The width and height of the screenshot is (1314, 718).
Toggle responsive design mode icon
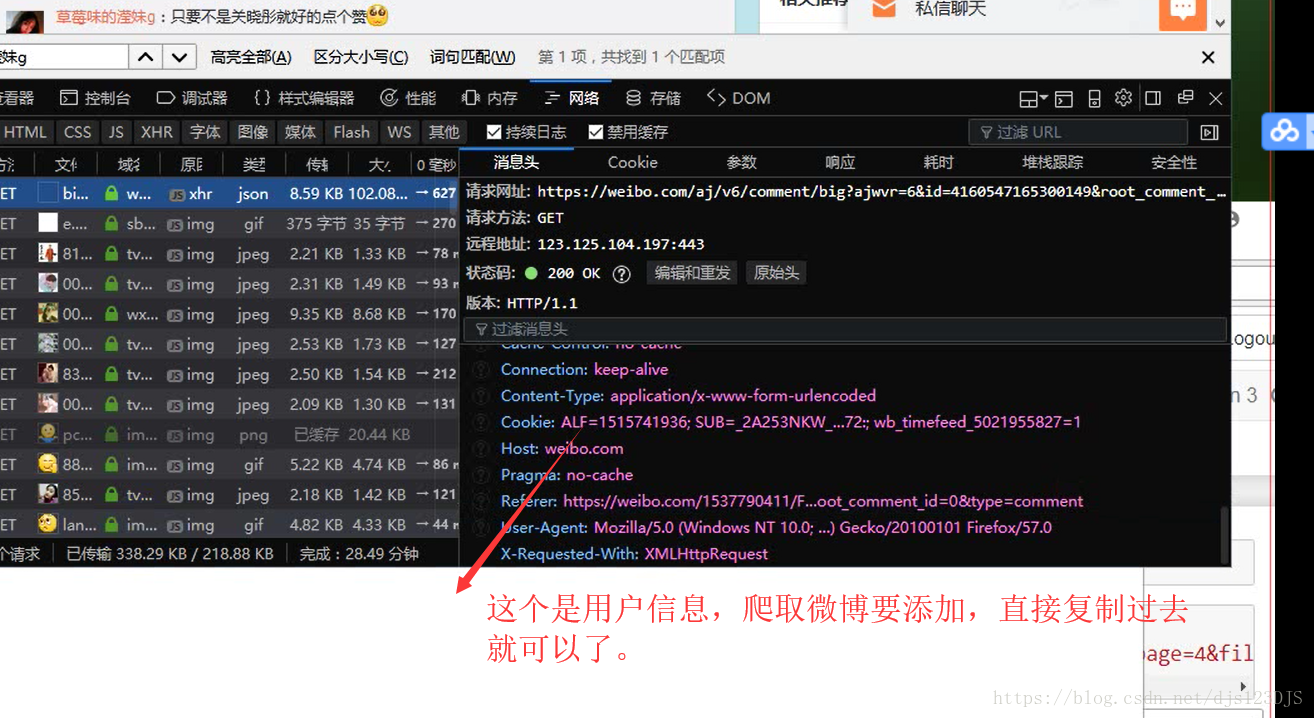pos(1094,98)
